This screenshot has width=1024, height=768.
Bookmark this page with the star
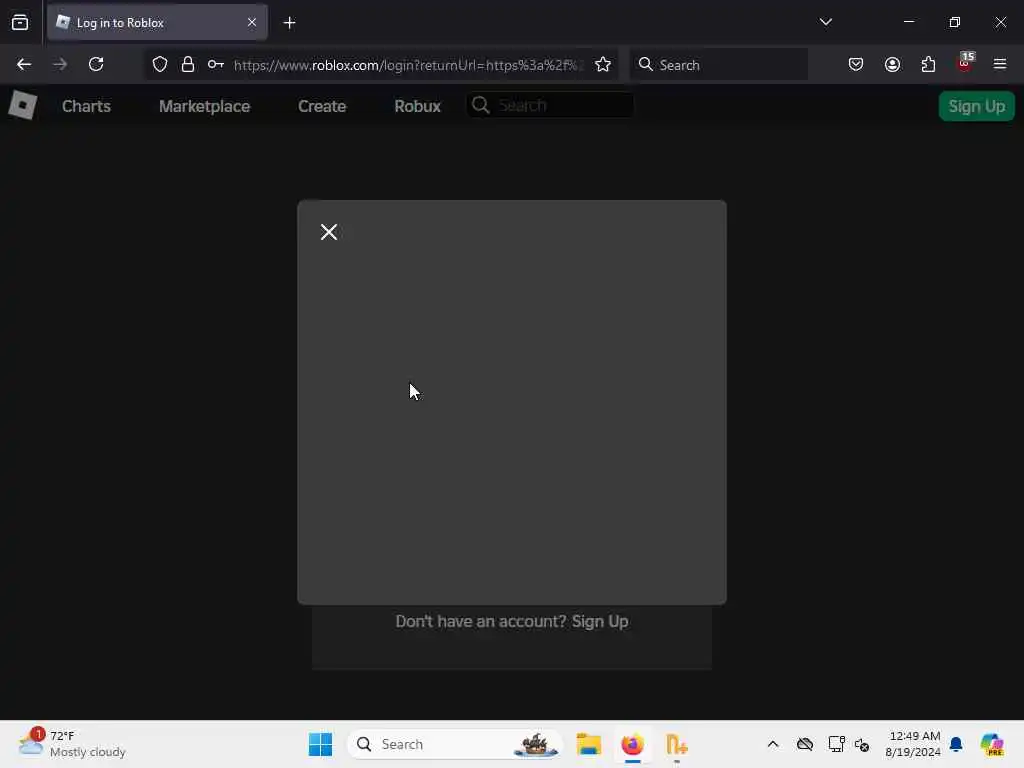[603, 64]
